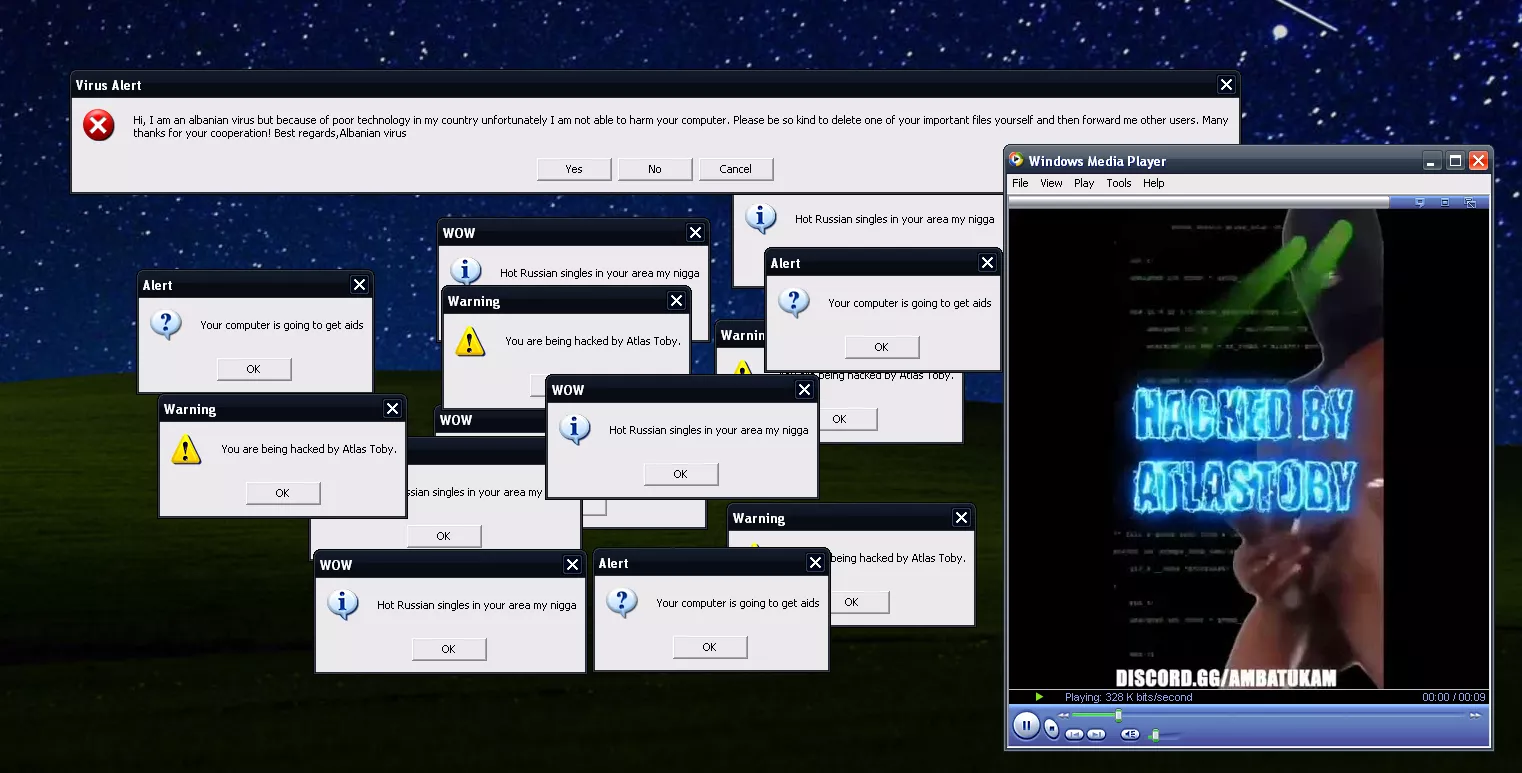Open the View menu in Media Player
The height and width of the screenshot is (773, 1522).
pyautogui.click(x=1051, y=183)
